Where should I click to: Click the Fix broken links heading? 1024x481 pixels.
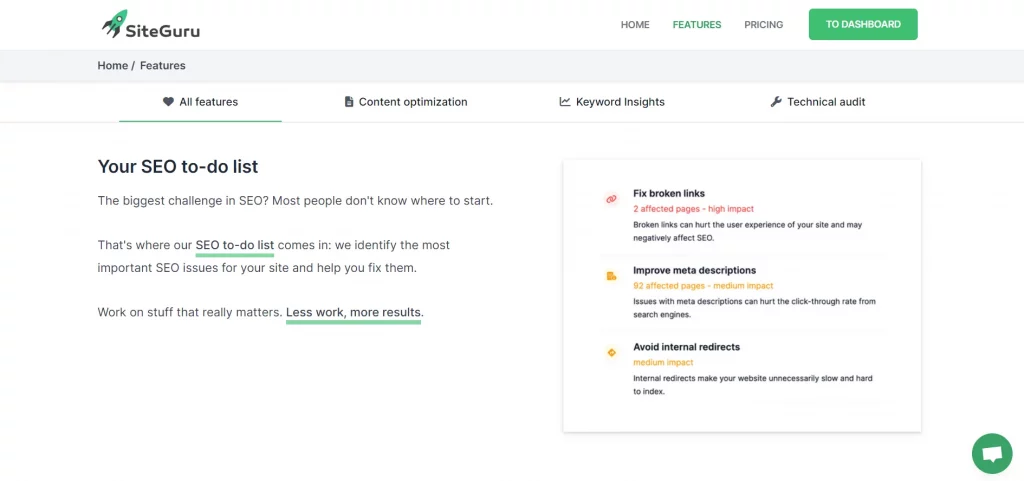coord(669,193)
